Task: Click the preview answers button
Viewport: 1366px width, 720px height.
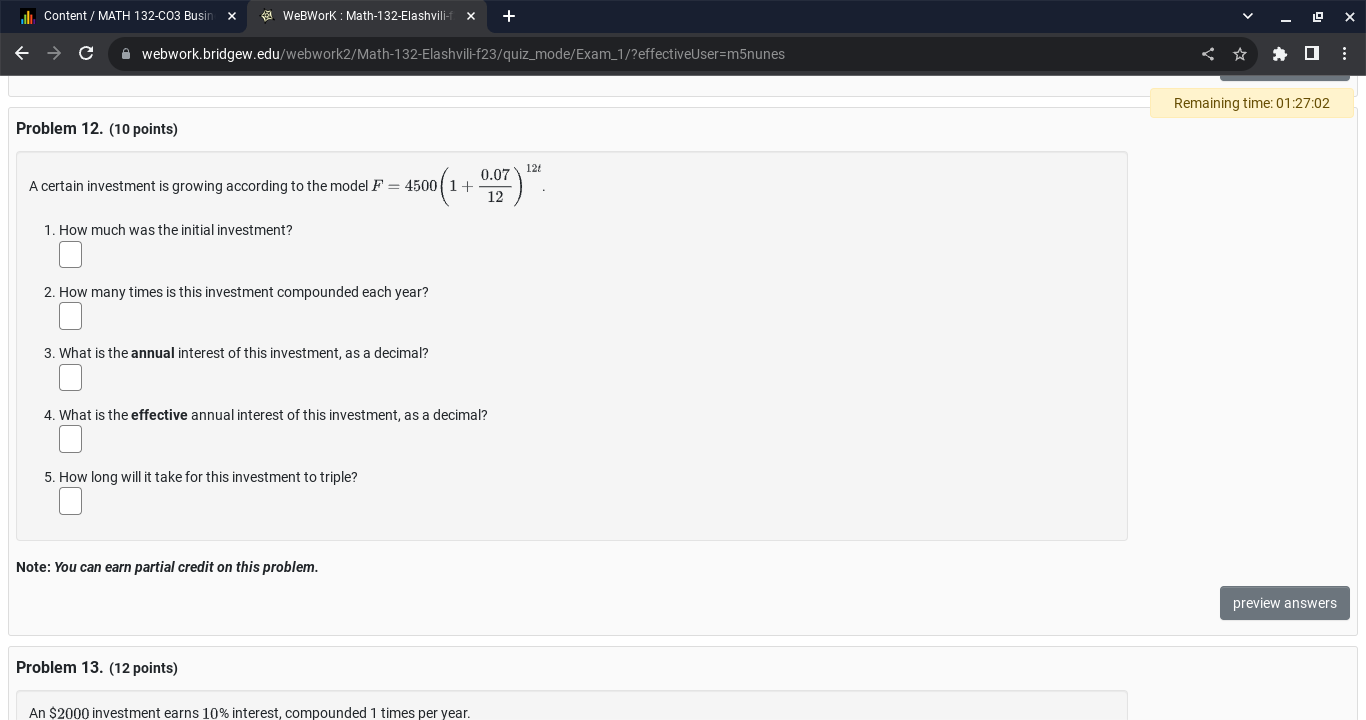Action: point(1285,603)
